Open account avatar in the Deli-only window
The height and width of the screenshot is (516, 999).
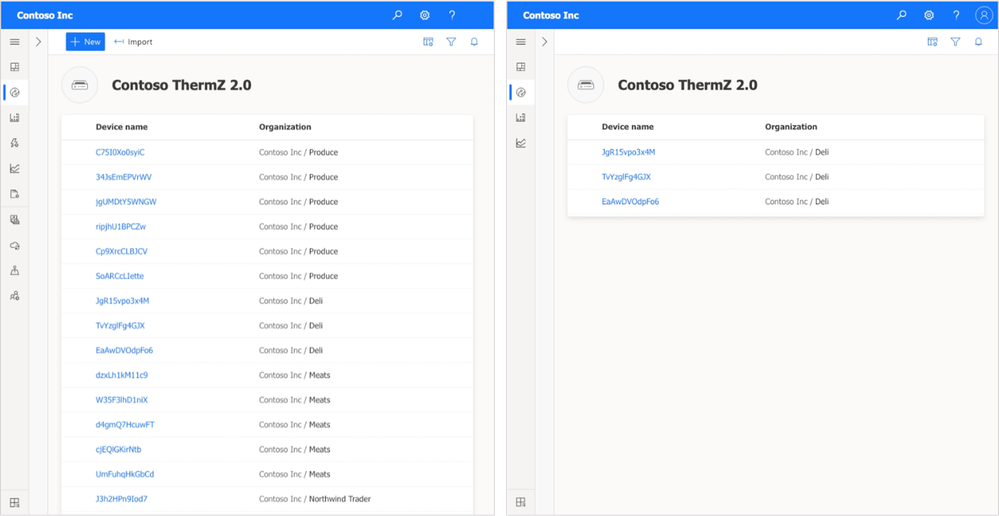pos(983,15)
